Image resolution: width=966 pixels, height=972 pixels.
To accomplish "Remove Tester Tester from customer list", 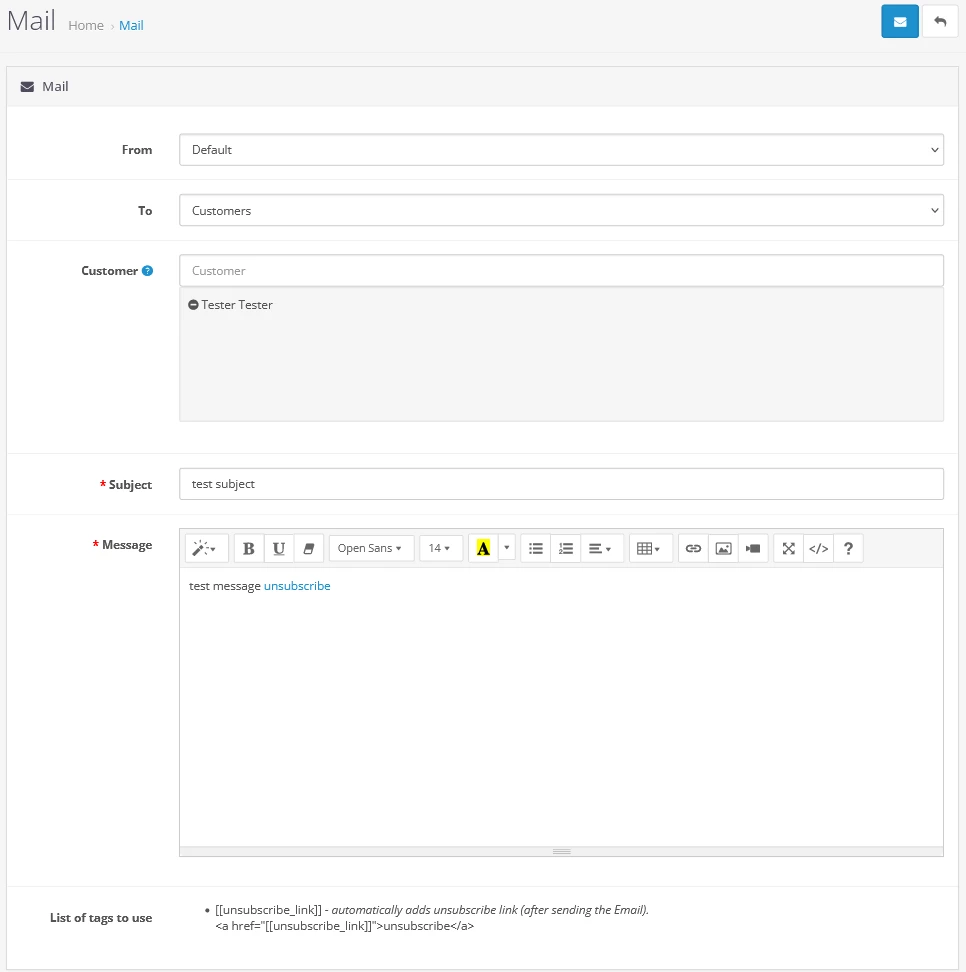I will click(x=193, y=305).
